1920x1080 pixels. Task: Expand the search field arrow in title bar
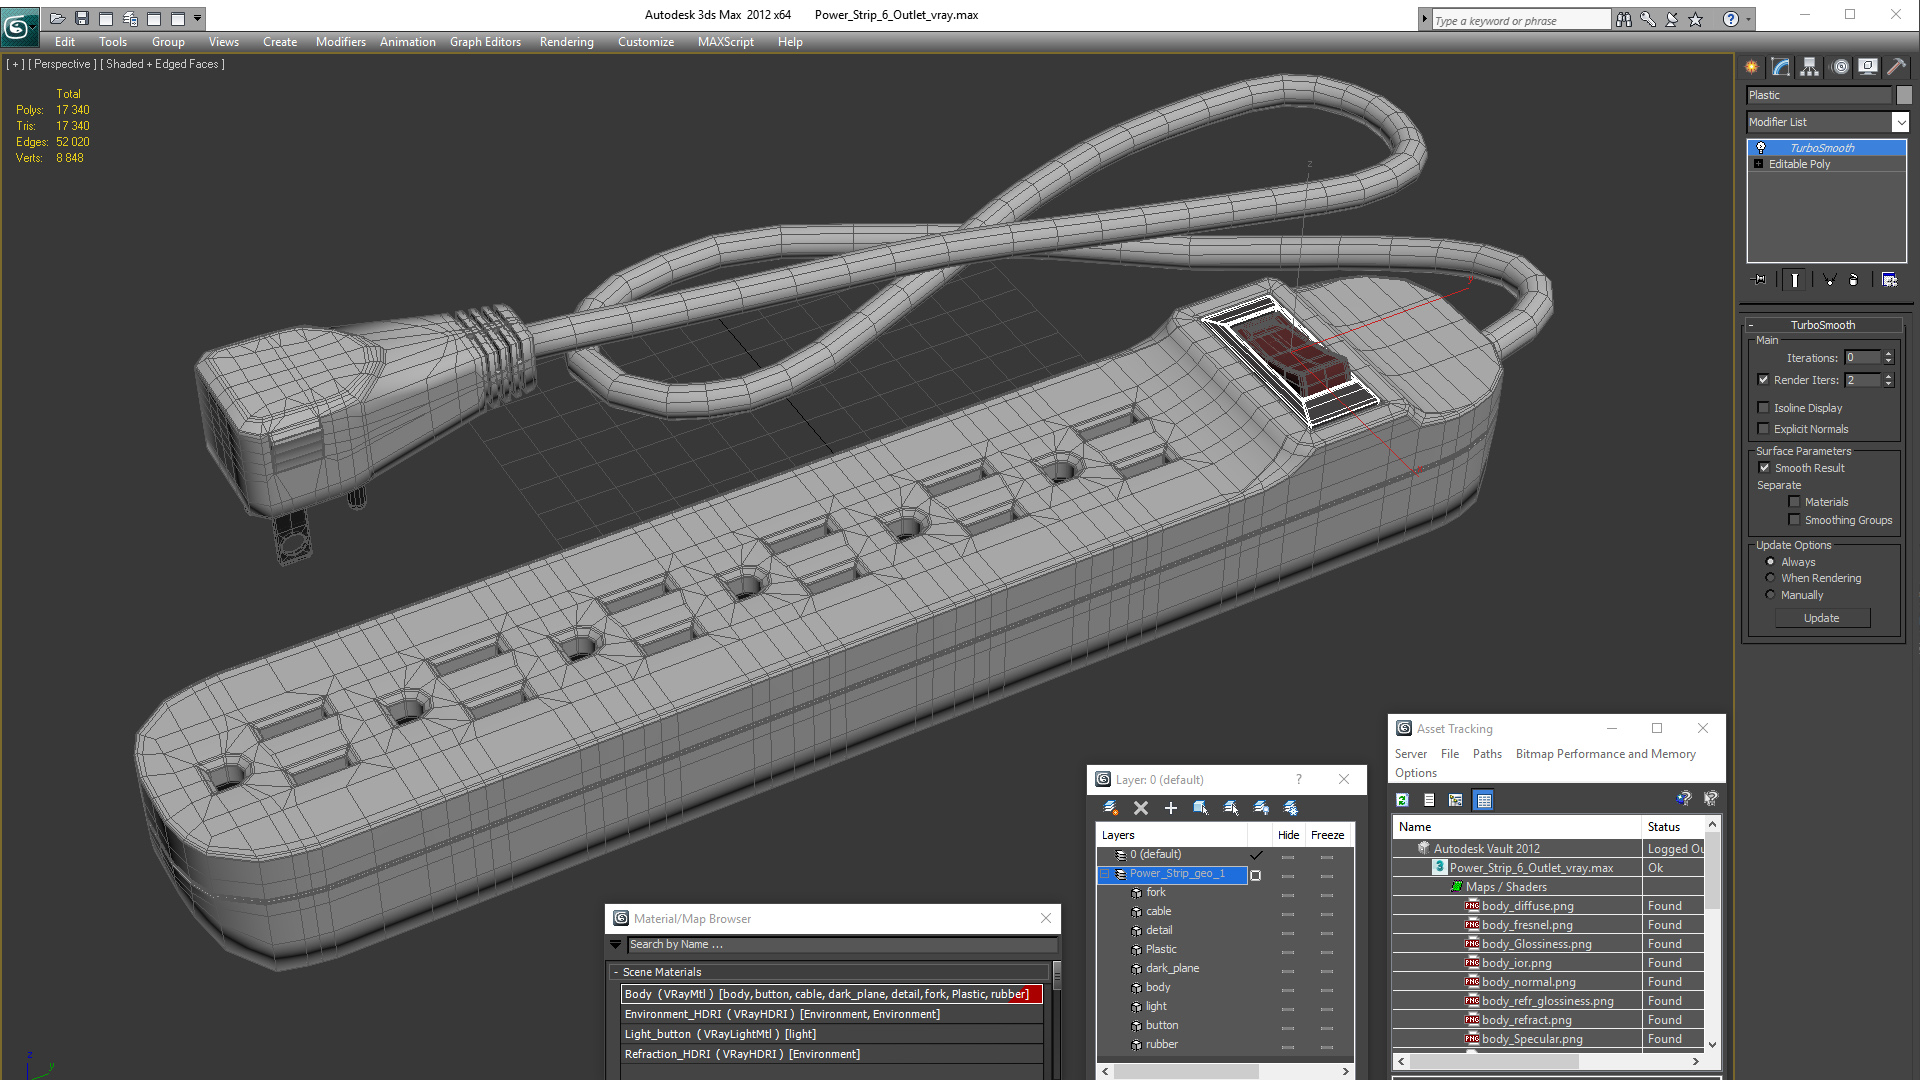click(x=1425, y=20)
